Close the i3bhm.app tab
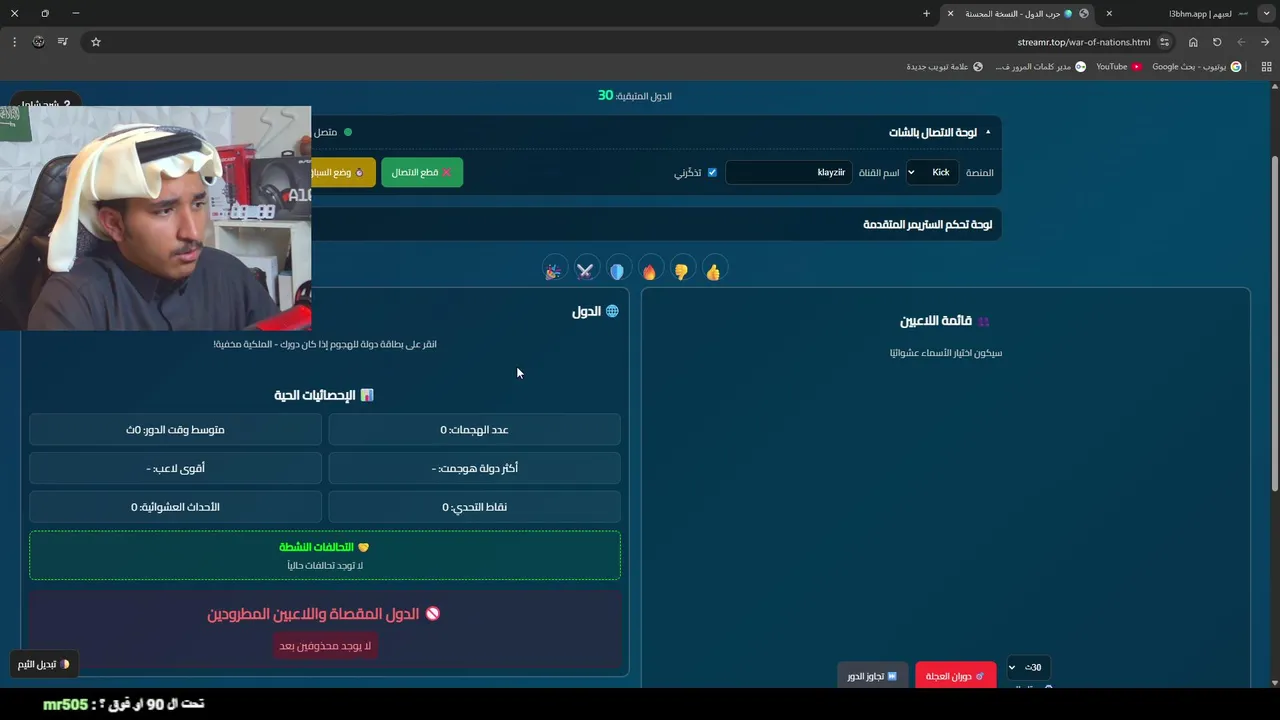This screenshot has width=1280, height=720. coord(1109,14)
